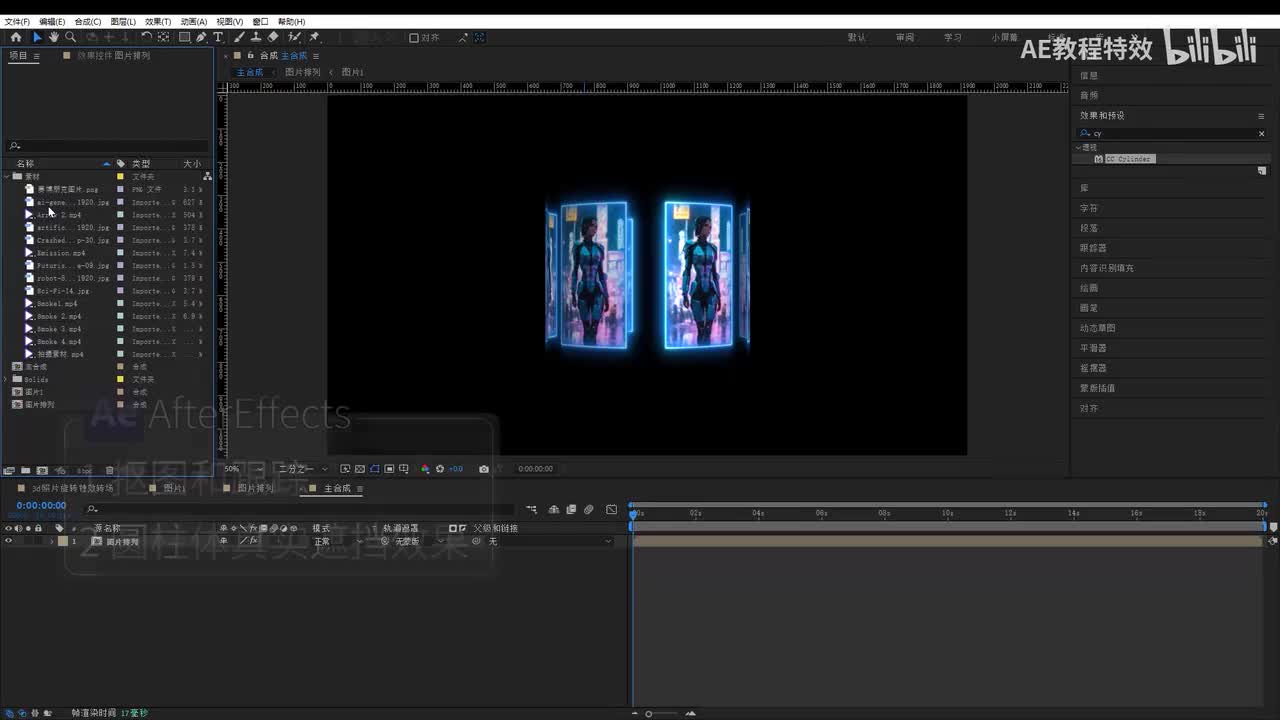Open the 正常 blending mode dropdown

(338, 541)
